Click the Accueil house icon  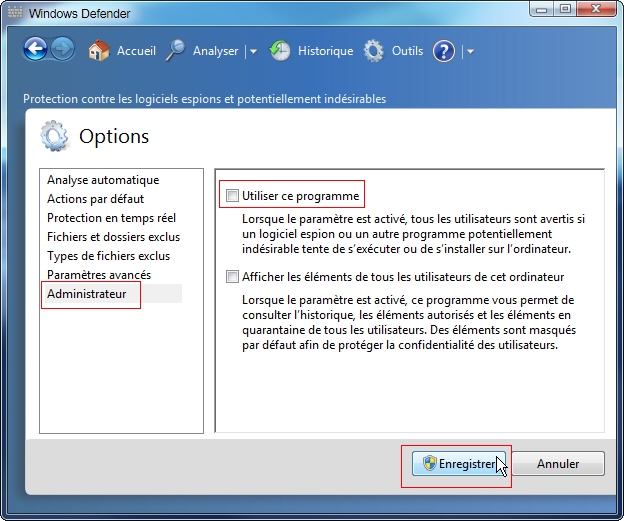click(99, 51)
